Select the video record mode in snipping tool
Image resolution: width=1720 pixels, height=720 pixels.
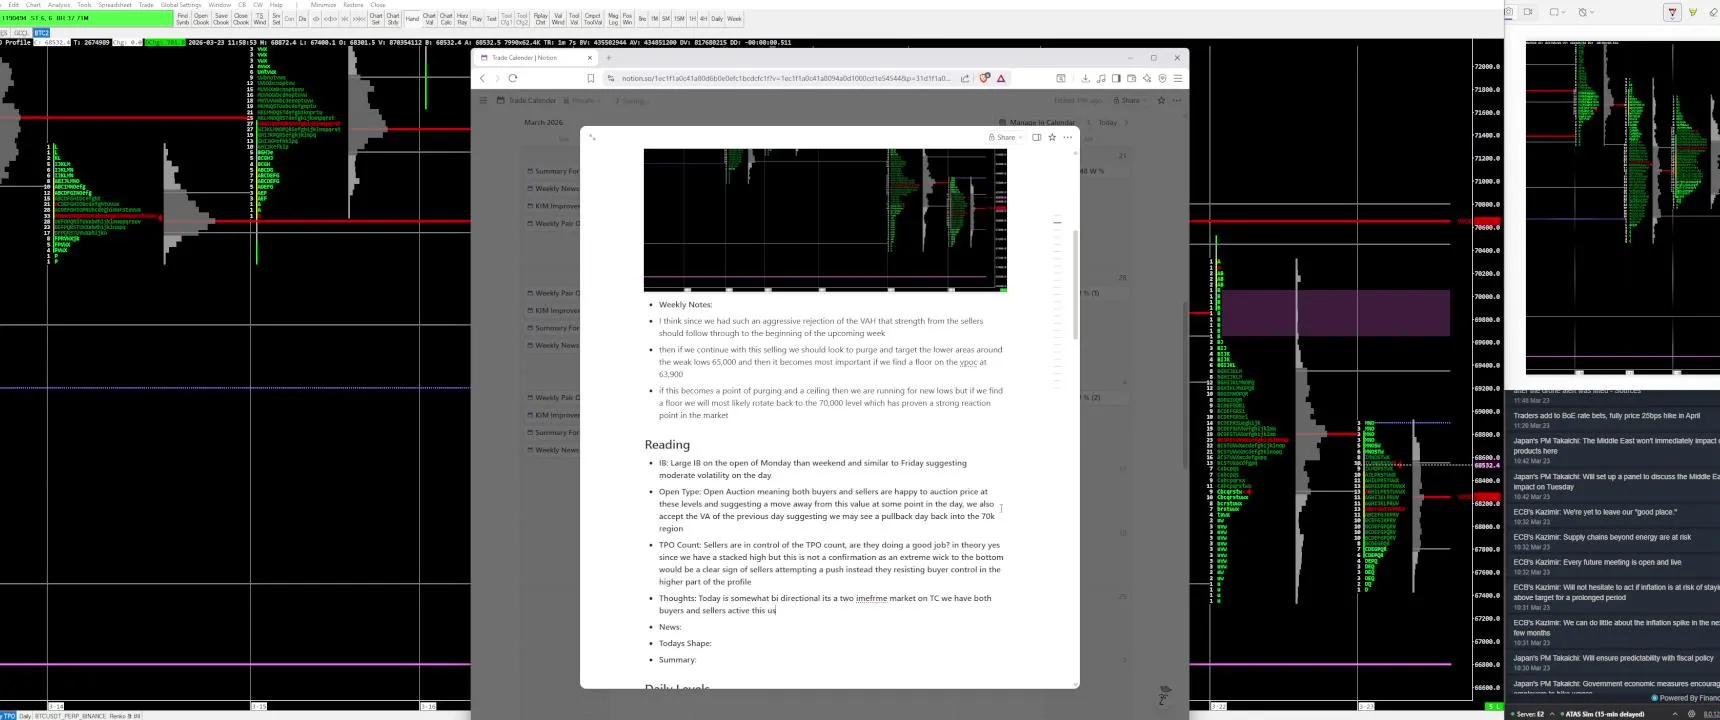tap(1528, 12)
